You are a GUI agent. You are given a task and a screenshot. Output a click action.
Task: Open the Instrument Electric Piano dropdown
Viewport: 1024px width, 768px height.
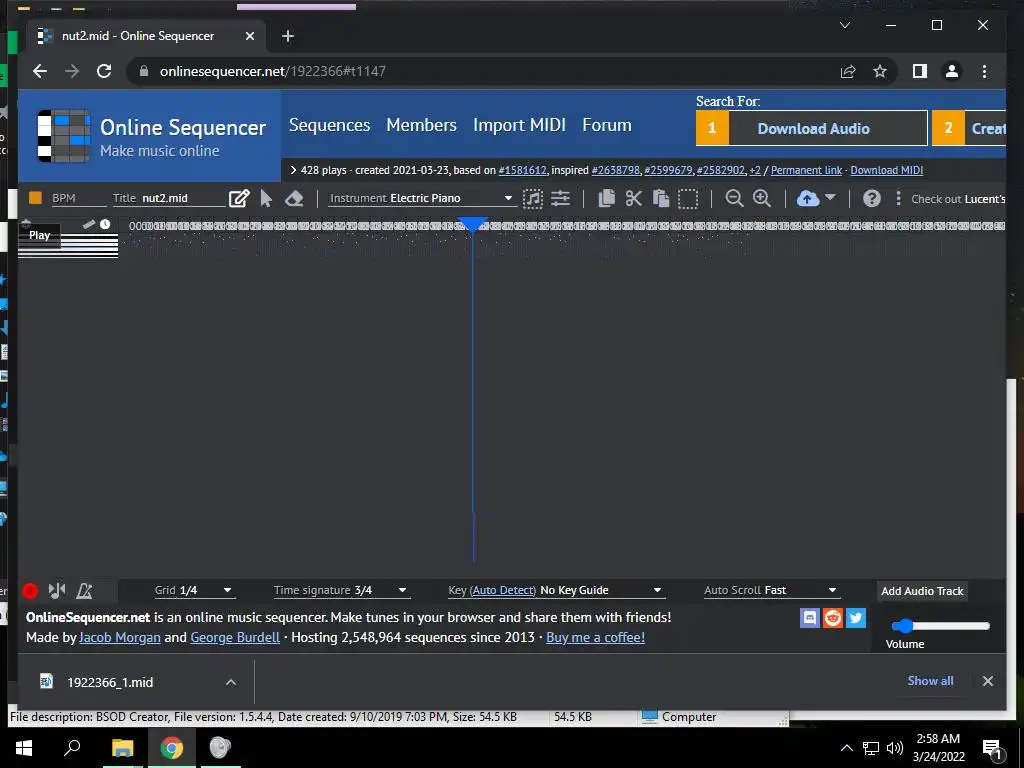(x=421, y=198)
